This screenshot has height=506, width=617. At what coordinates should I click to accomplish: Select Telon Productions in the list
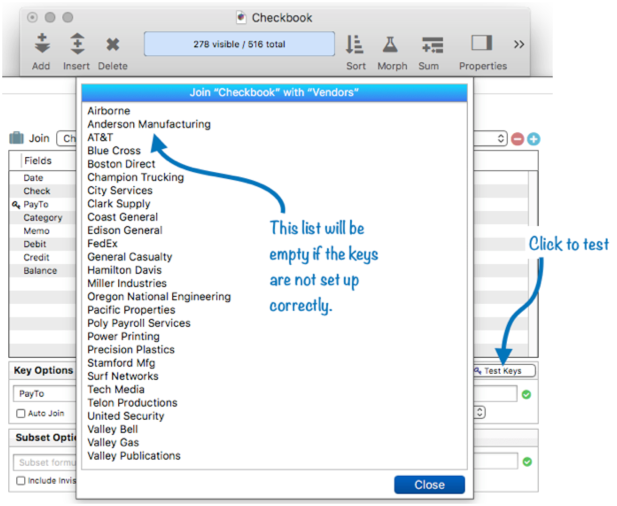pos(132,403)
